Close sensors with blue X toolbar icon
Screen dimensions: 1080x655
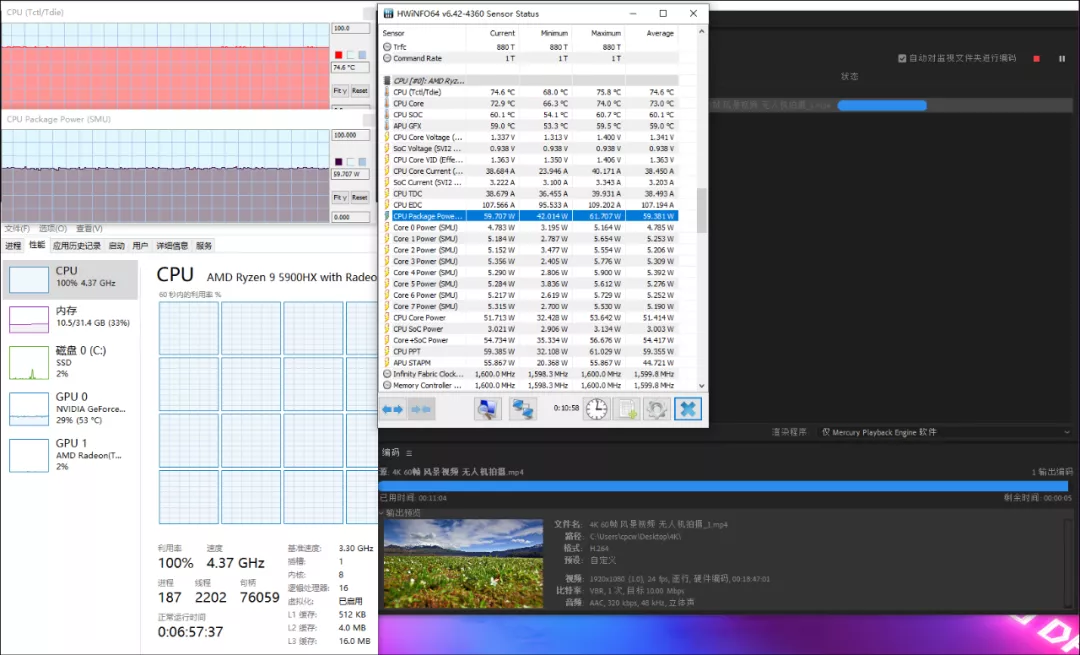coord(687,409)
